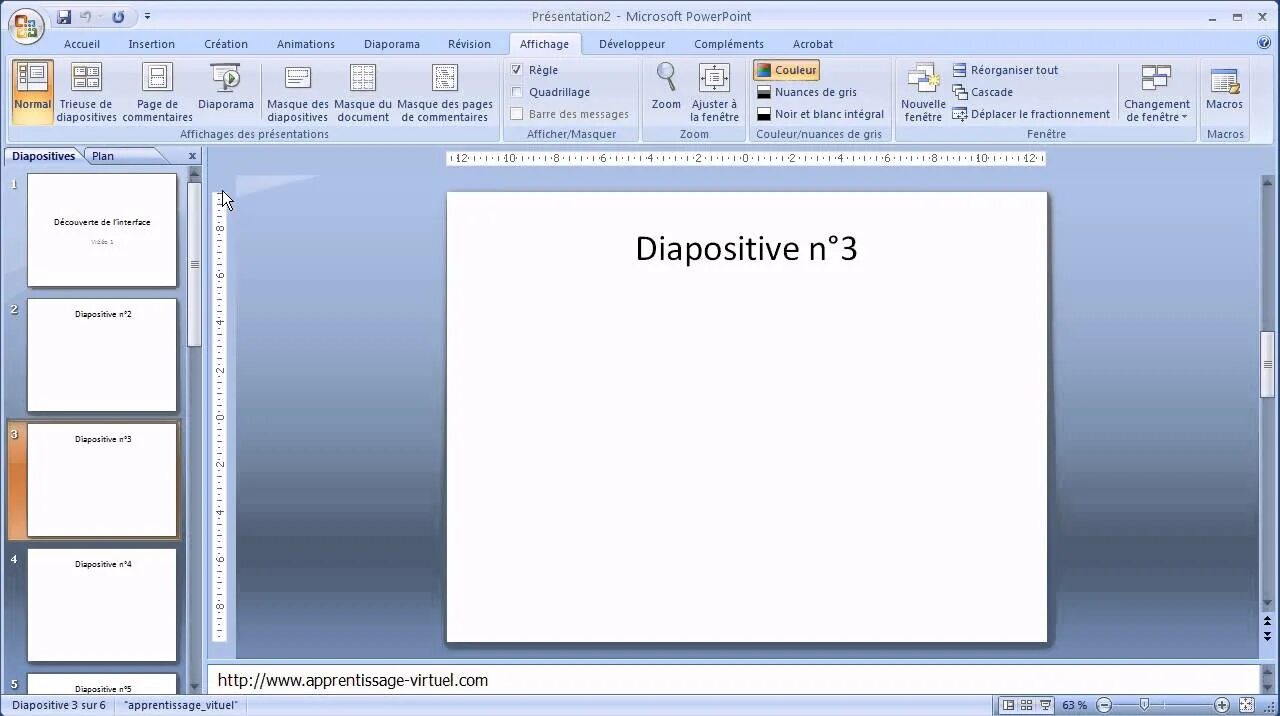Switch to Noir et blanc intégral
1280x716 pixels.
pos(820,114)
